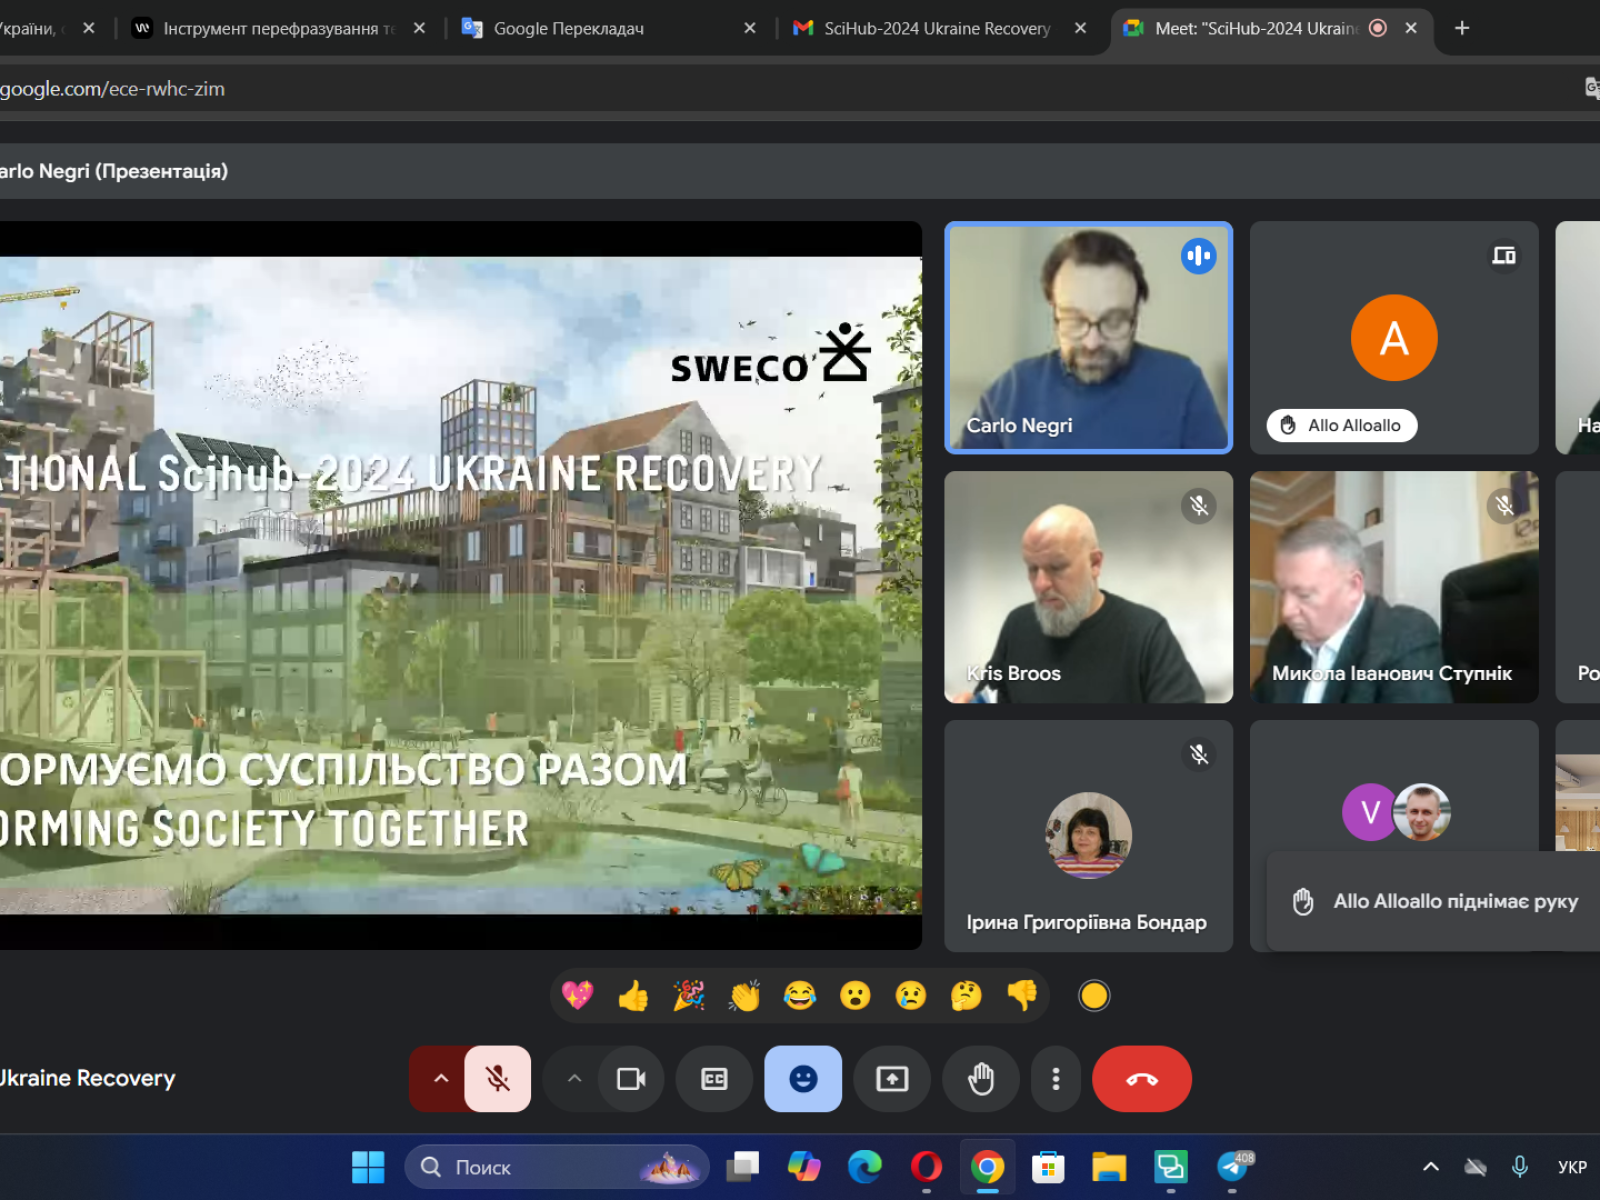
Task: Click Allo Alloallo raised-hand name badge
Action: (x=1342, y=425)
